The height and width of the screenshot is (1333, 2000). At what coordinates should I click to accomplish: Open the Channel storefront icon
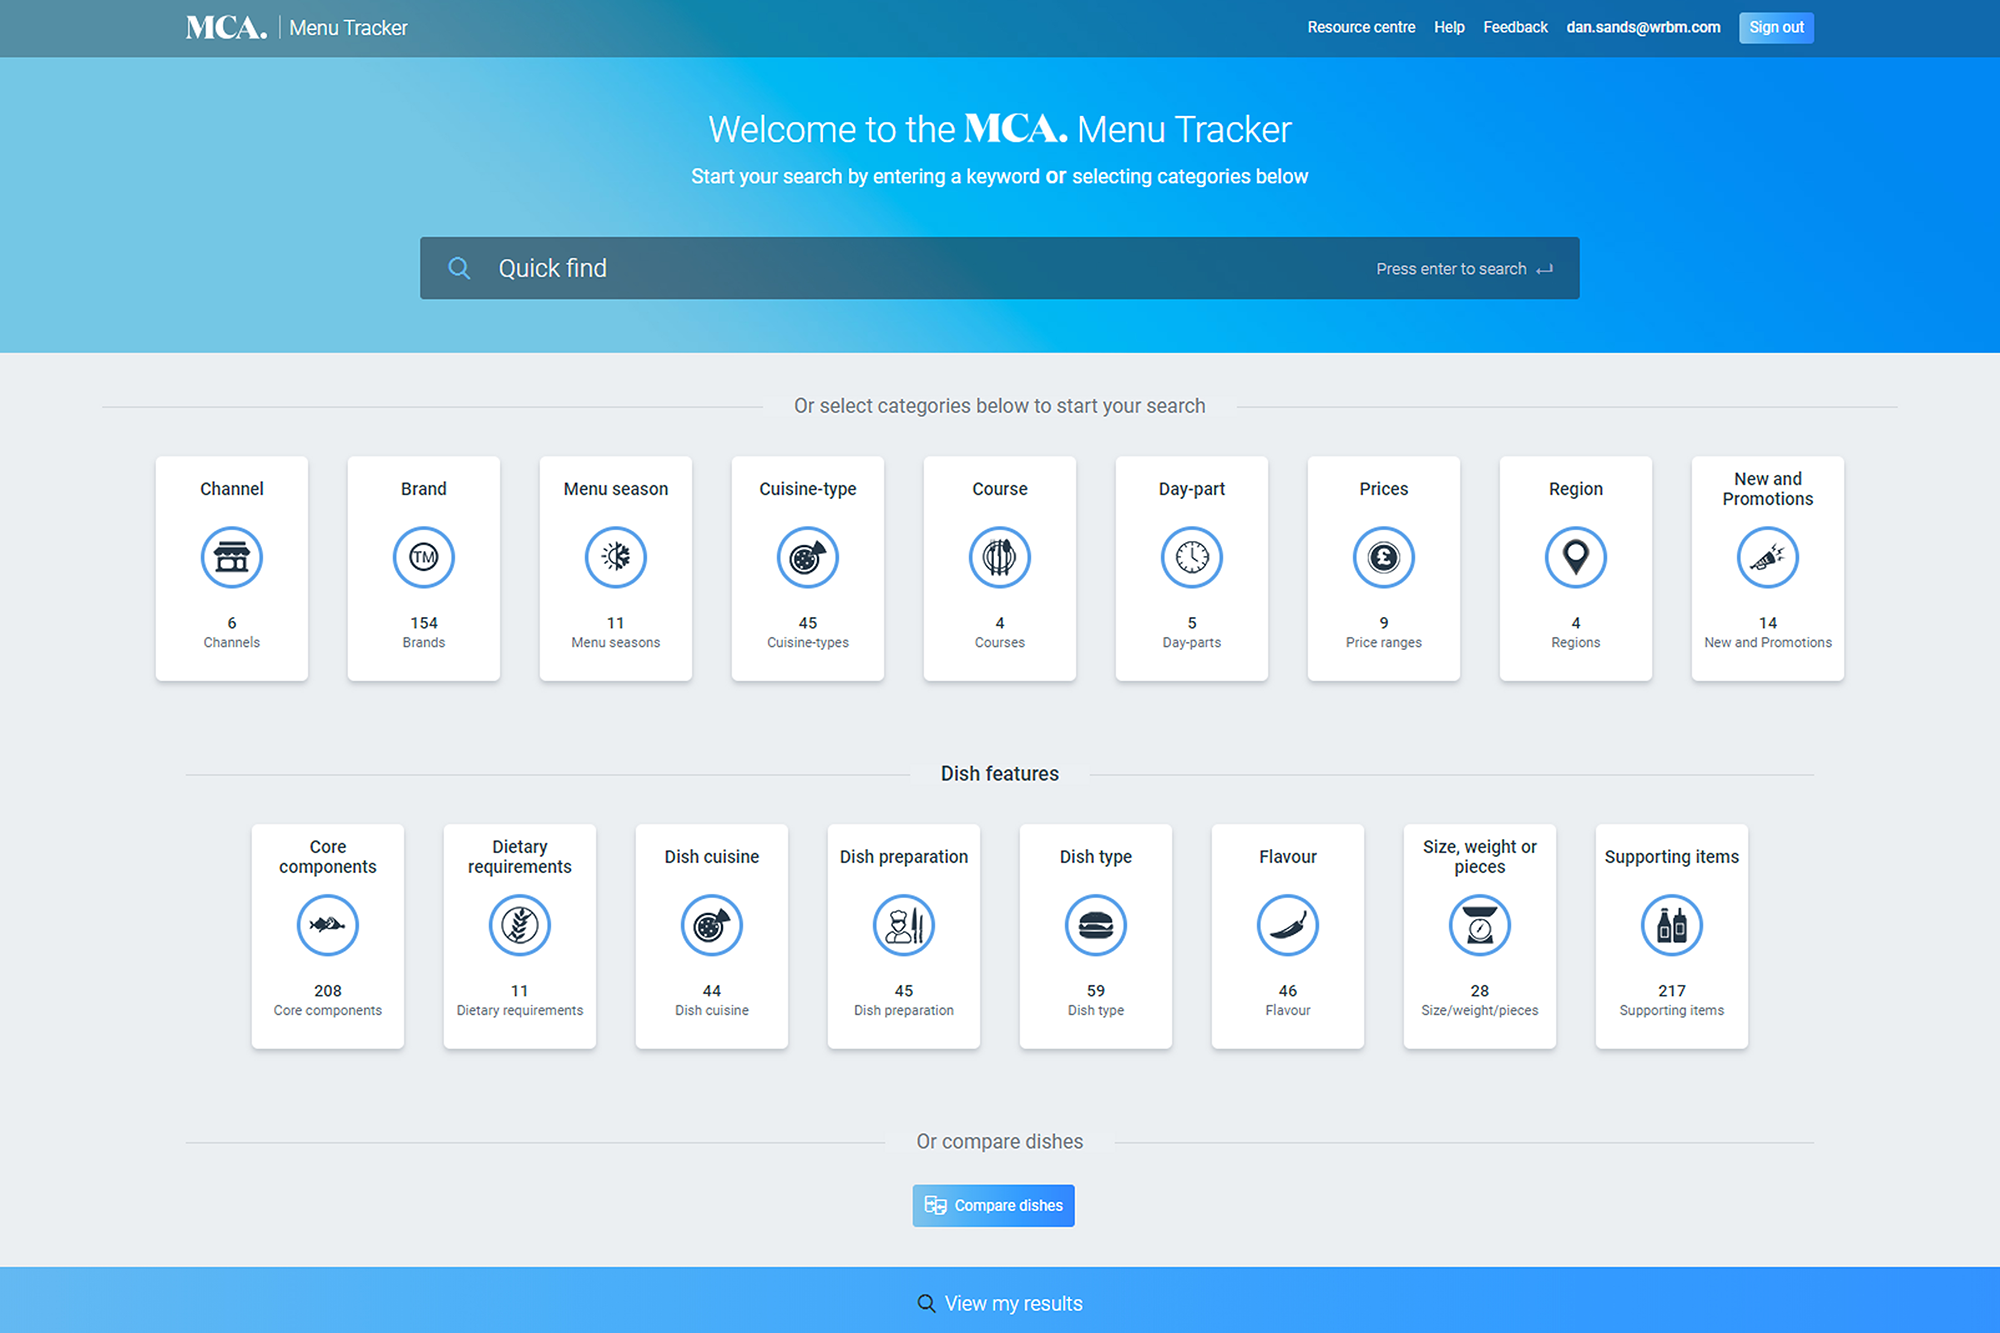click(232, 557)
